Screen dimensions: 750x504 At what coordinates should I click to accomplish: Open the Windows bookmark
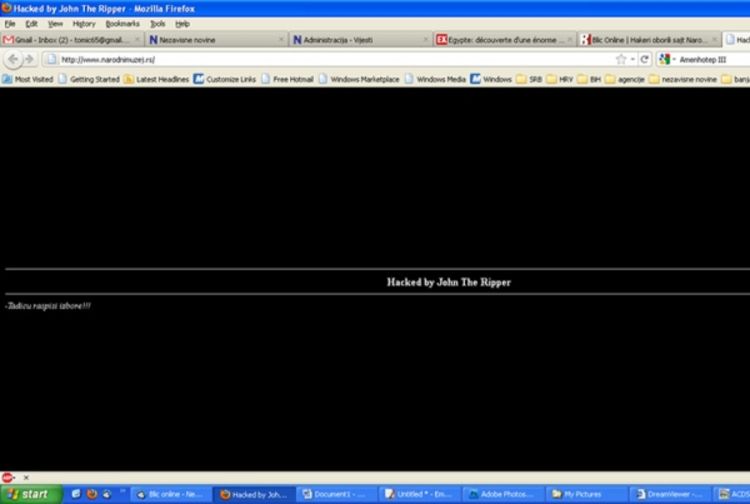491,79
